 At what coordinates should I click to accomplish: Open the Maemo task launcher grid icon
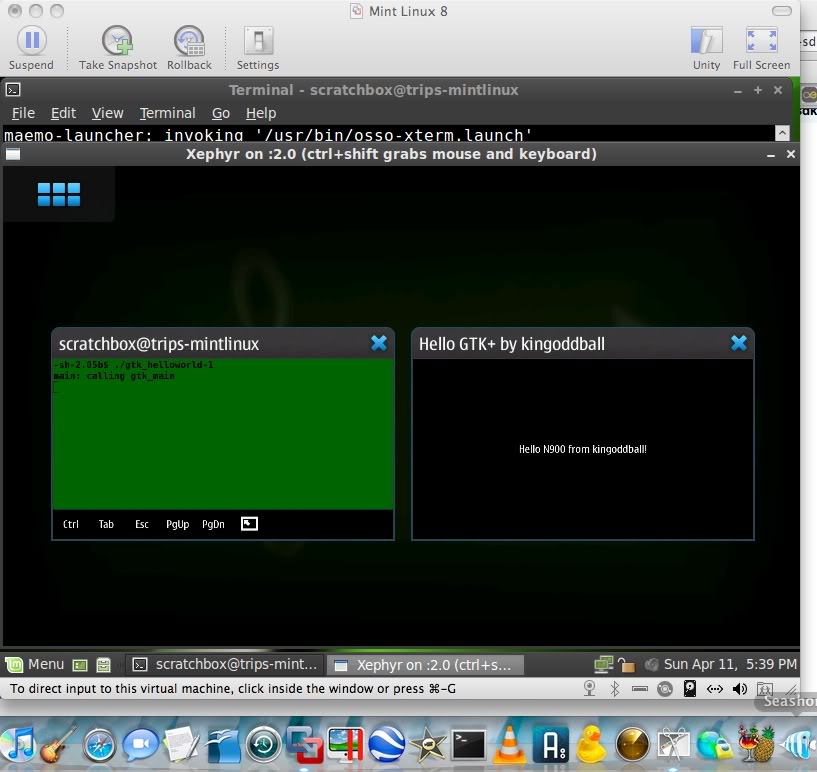[x=58, y=194]
